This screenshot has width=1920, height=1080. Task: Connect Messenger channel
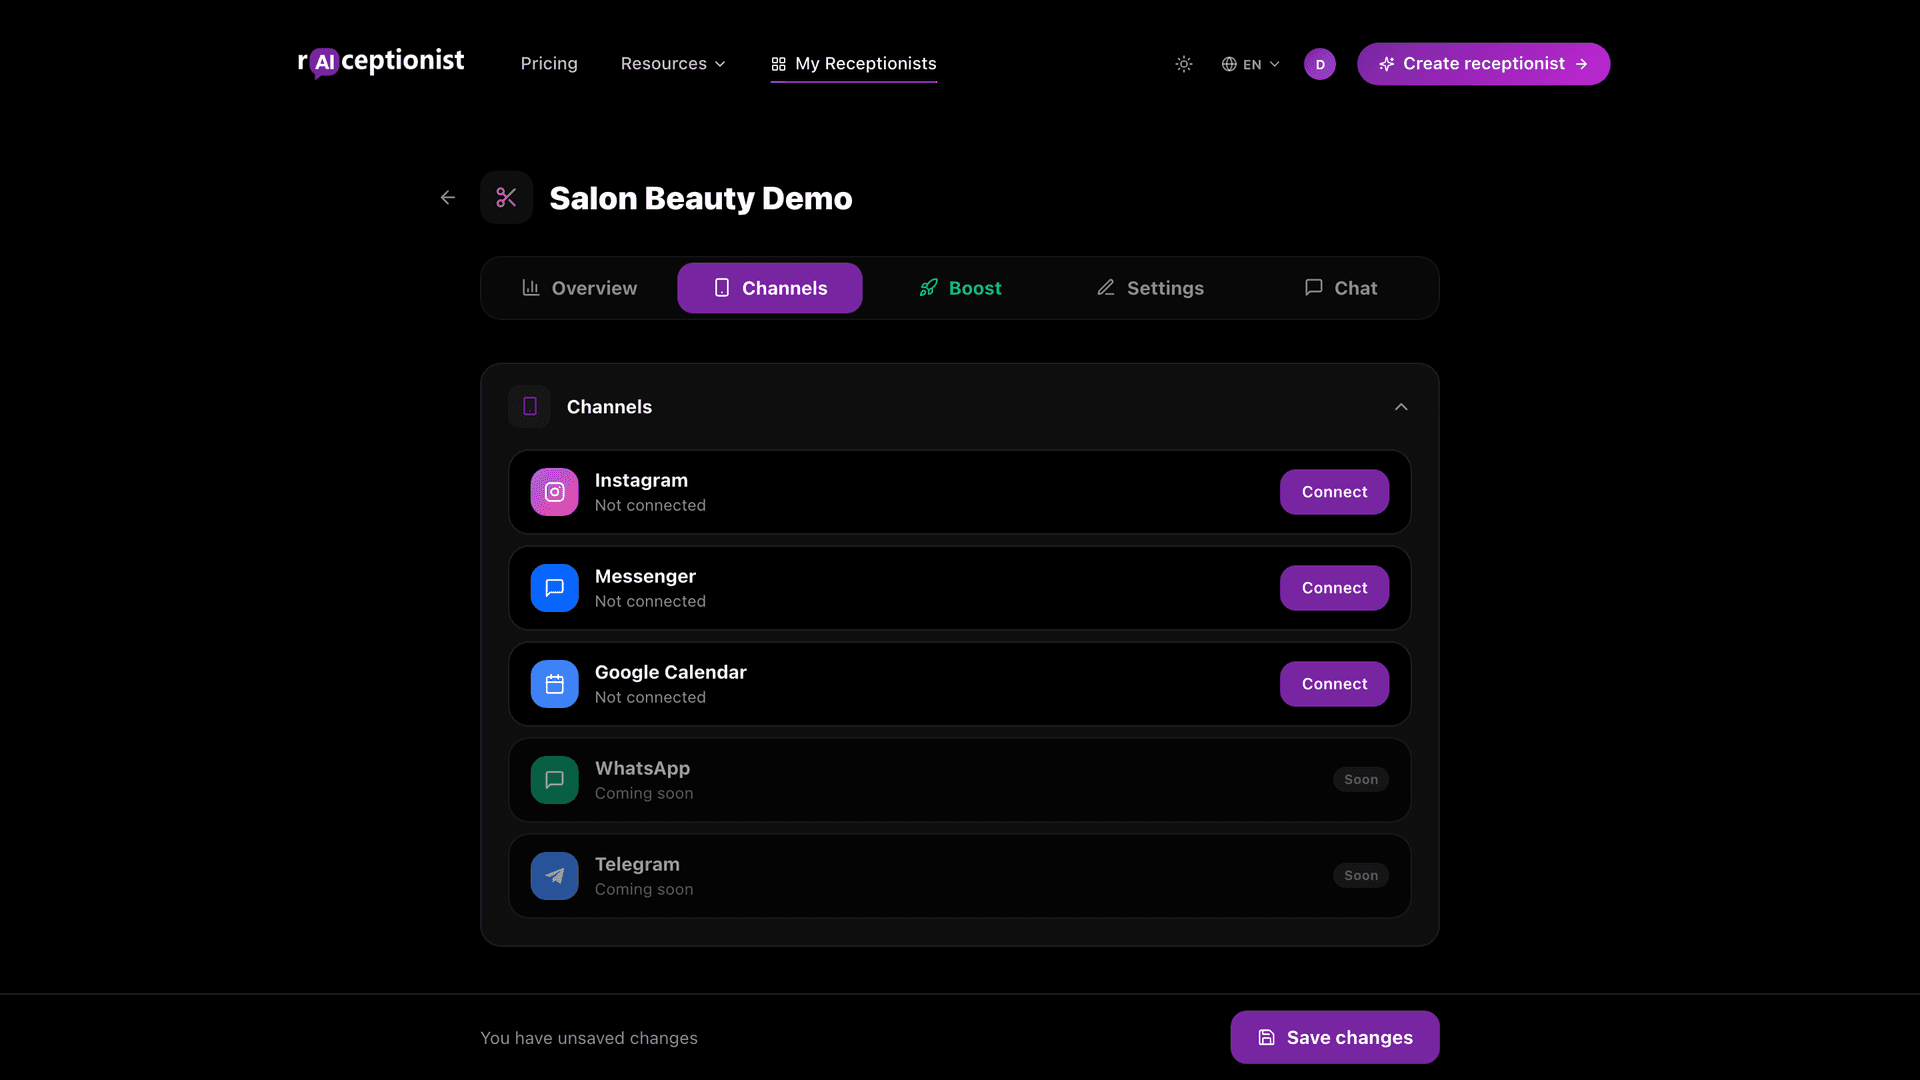(1334, 588)
